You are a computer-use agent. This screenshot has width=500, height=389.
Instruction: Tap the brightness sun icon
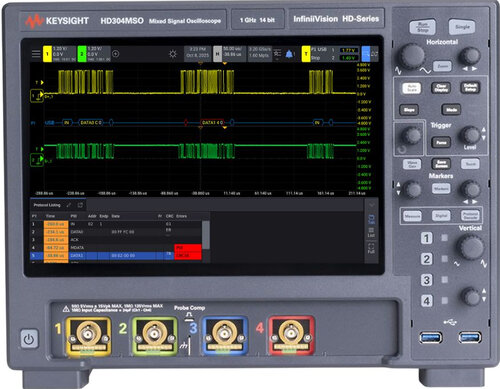point(173,54)
